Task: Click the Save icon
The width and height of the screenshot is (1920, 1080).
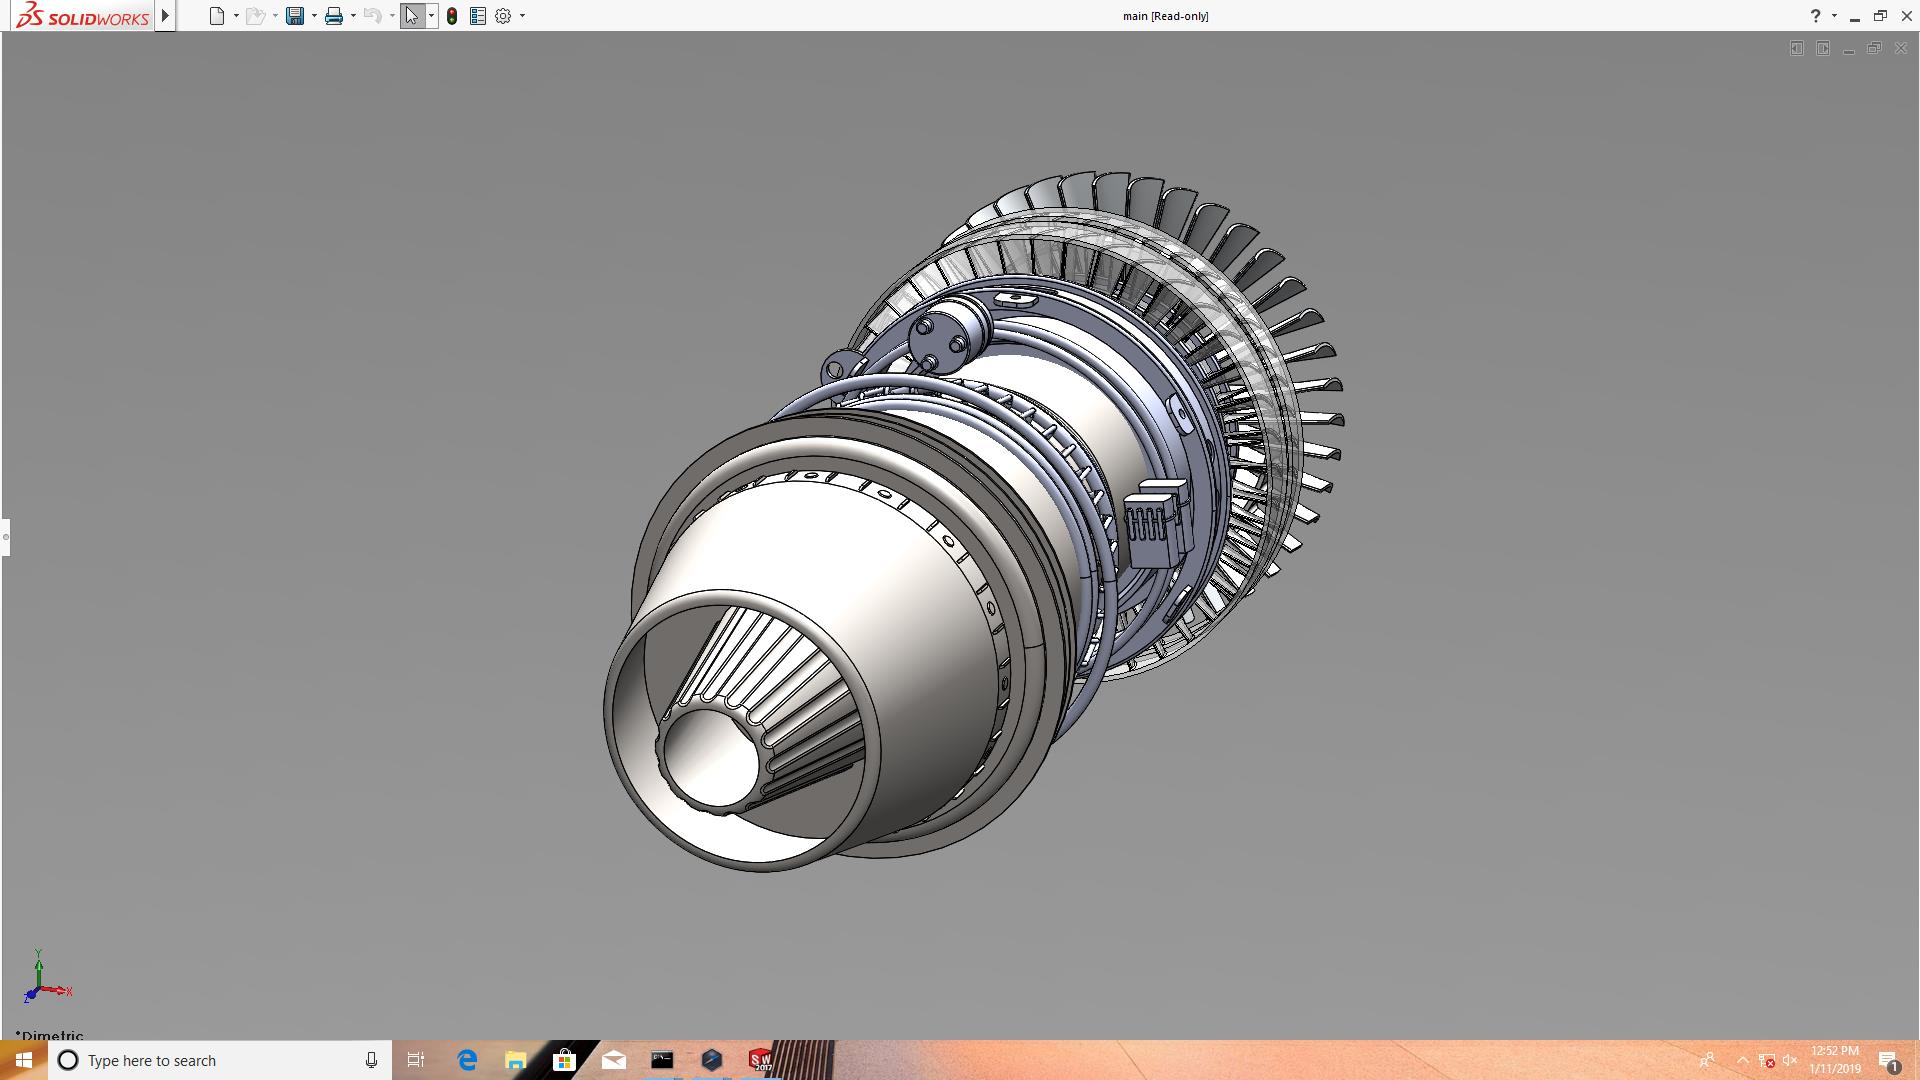Action: tap(294, 16)
